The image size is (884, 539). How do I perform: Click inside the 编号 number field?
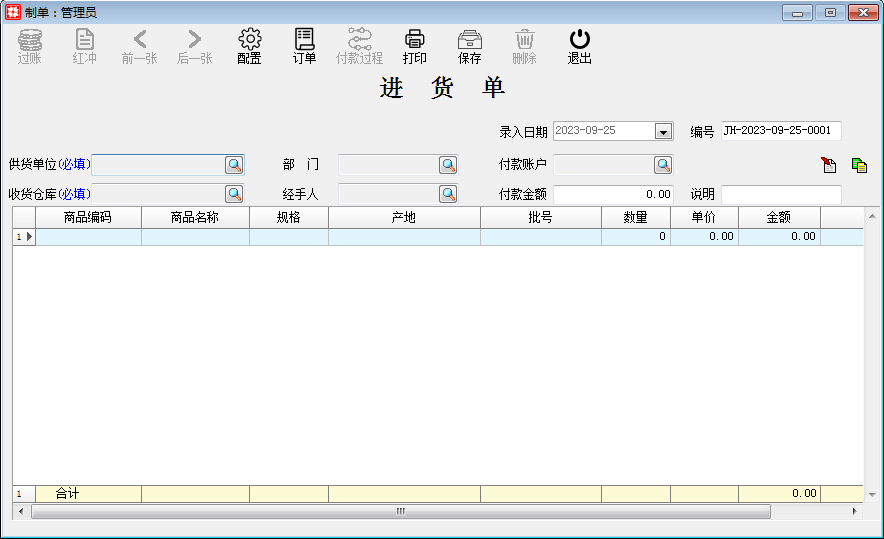(781, 131)
